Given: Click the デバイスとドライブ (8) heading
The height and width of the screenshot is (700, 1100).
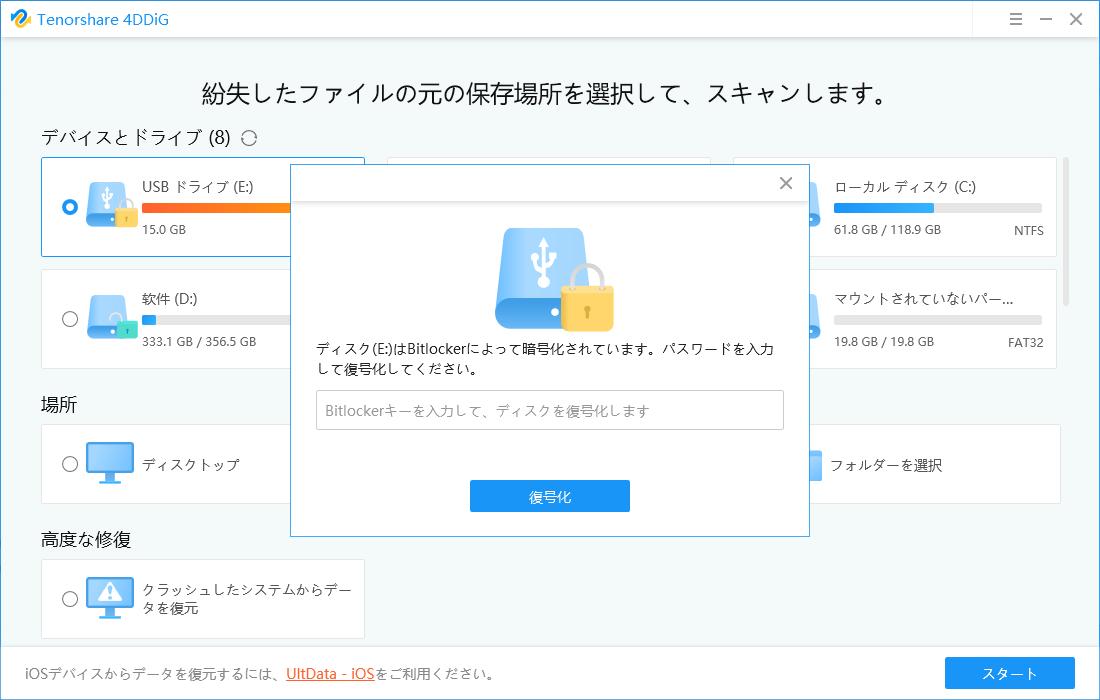Looking at the screenshot, I should pyautogui.click(x=135, y=137).
